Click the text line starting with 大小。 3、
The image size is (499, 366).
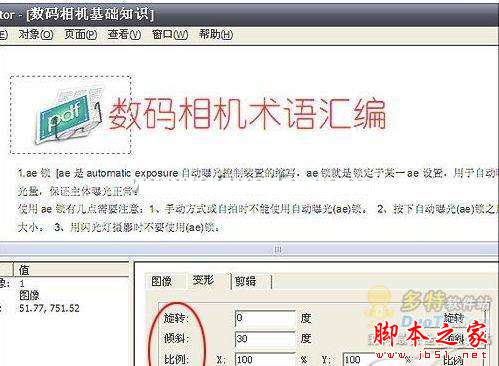coord(119,227)
